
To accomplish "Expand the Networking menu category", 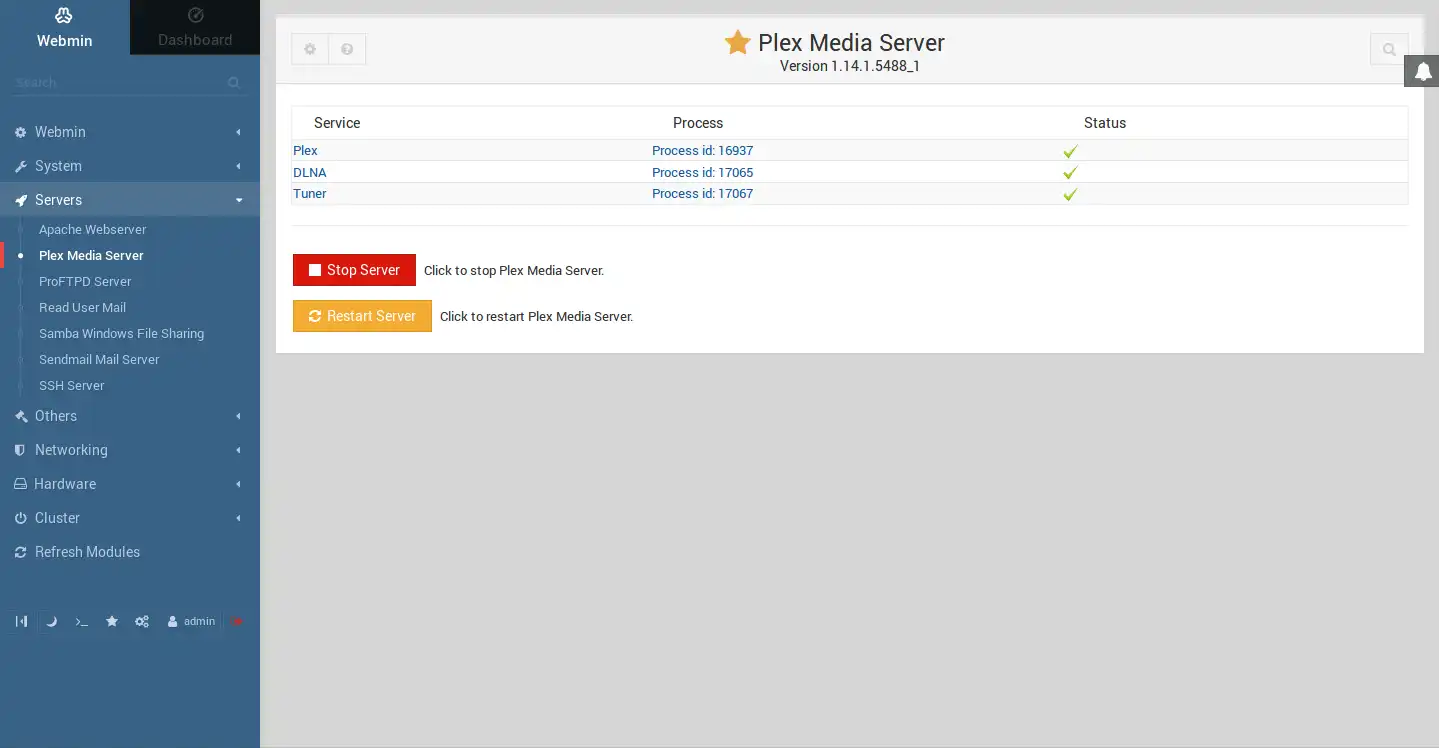I will click(130, 450).
